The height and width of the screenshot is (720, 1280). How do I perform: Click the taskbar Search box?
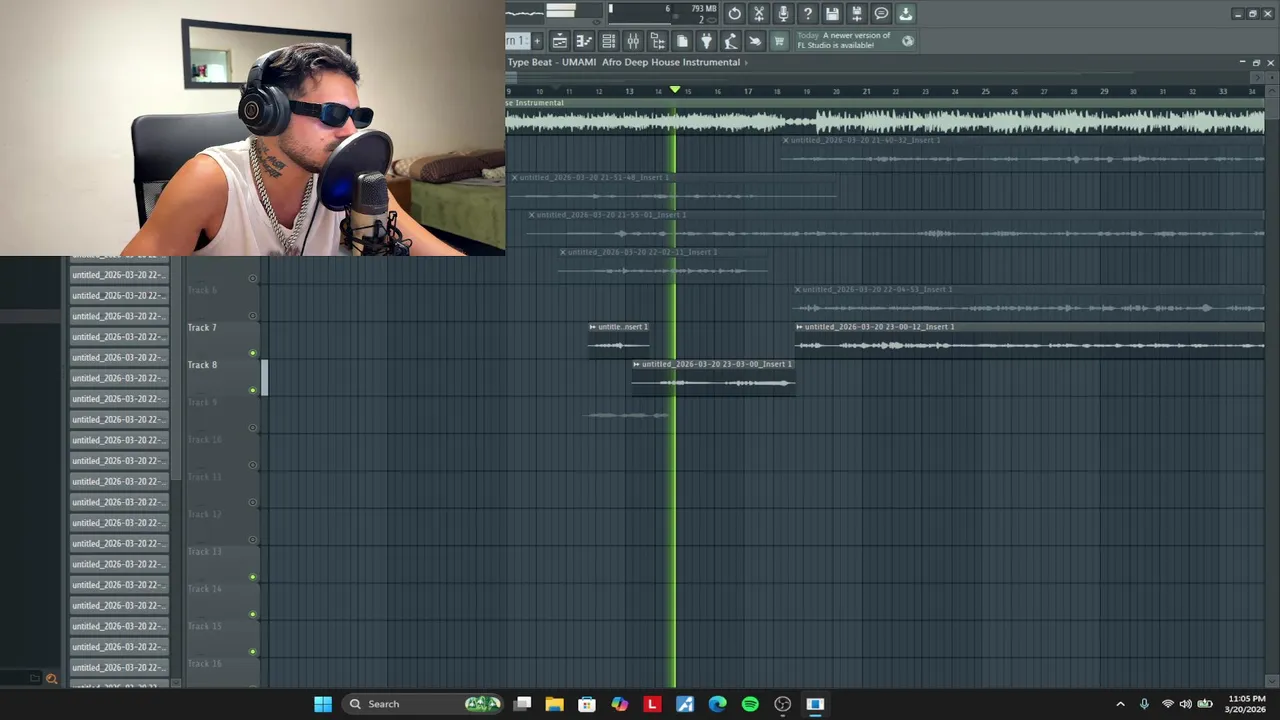(x=424, y=704)
